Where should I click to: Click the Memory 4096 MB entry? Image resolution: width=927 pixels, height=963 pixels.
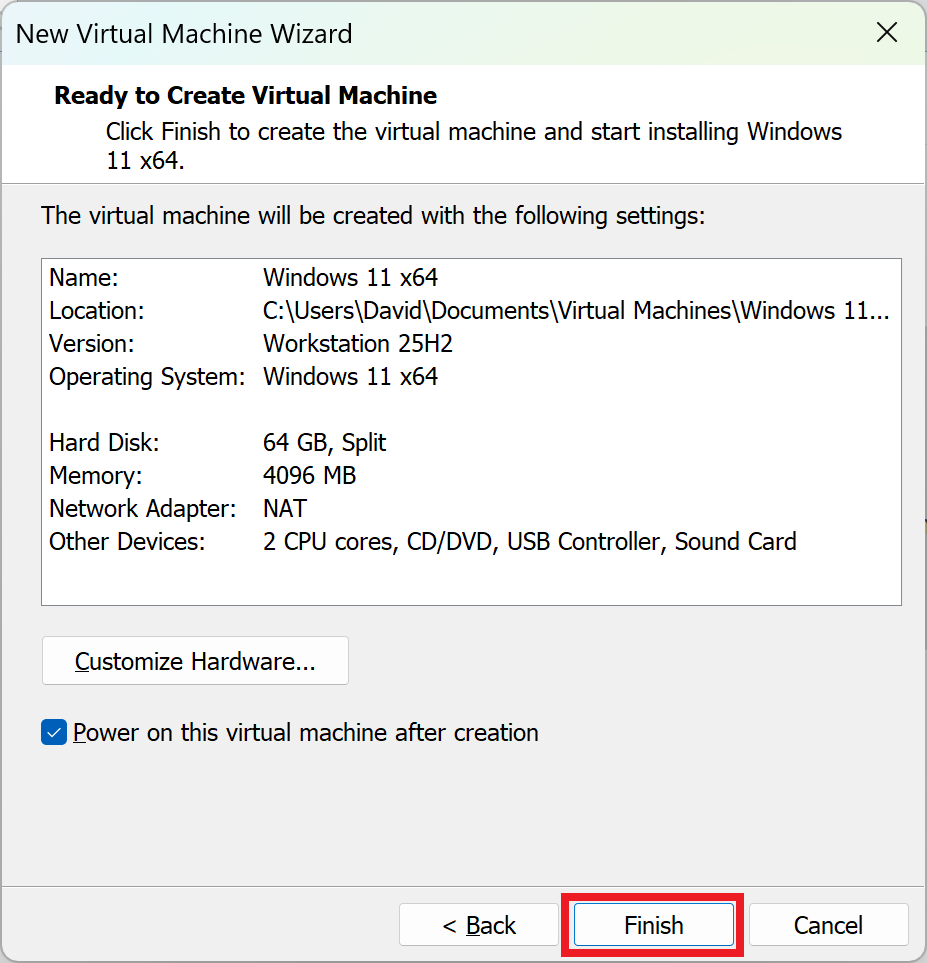(309, 475)
